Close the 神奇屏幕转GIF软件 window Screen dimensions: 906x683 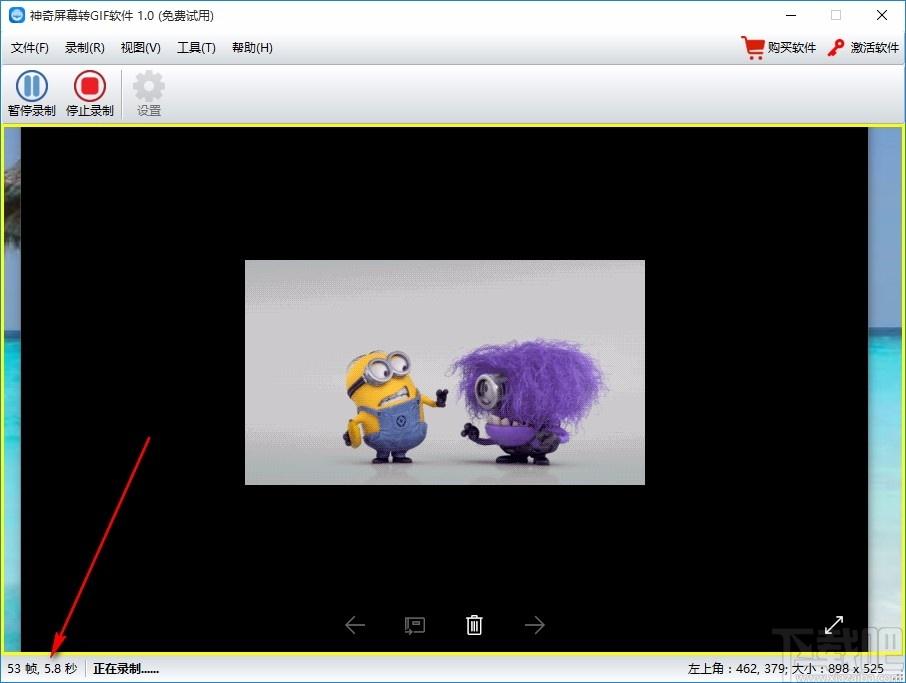pyautogui.click(x=882, y=16)
